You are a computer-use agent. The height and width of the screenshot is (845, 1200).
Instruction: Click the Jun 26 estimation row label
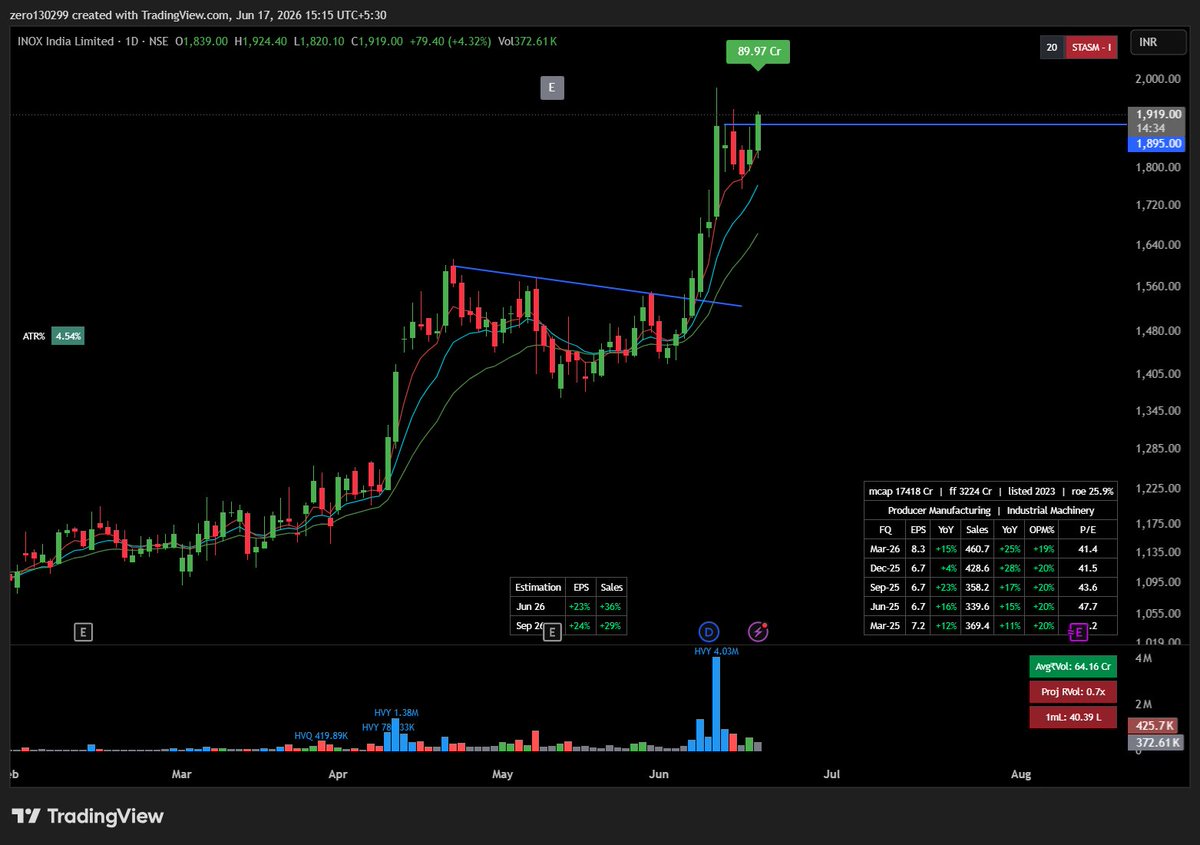pos(531,607)
